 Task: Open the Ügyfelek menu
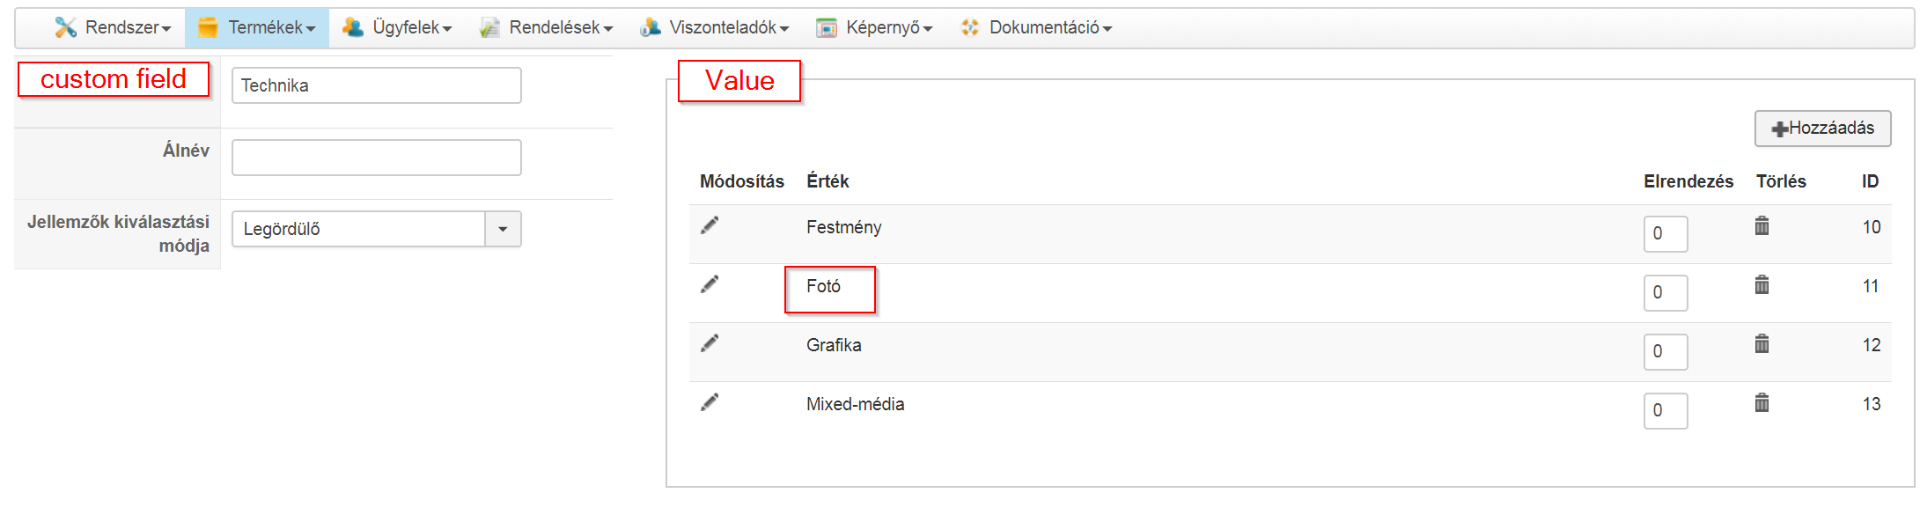coord(397,28)
